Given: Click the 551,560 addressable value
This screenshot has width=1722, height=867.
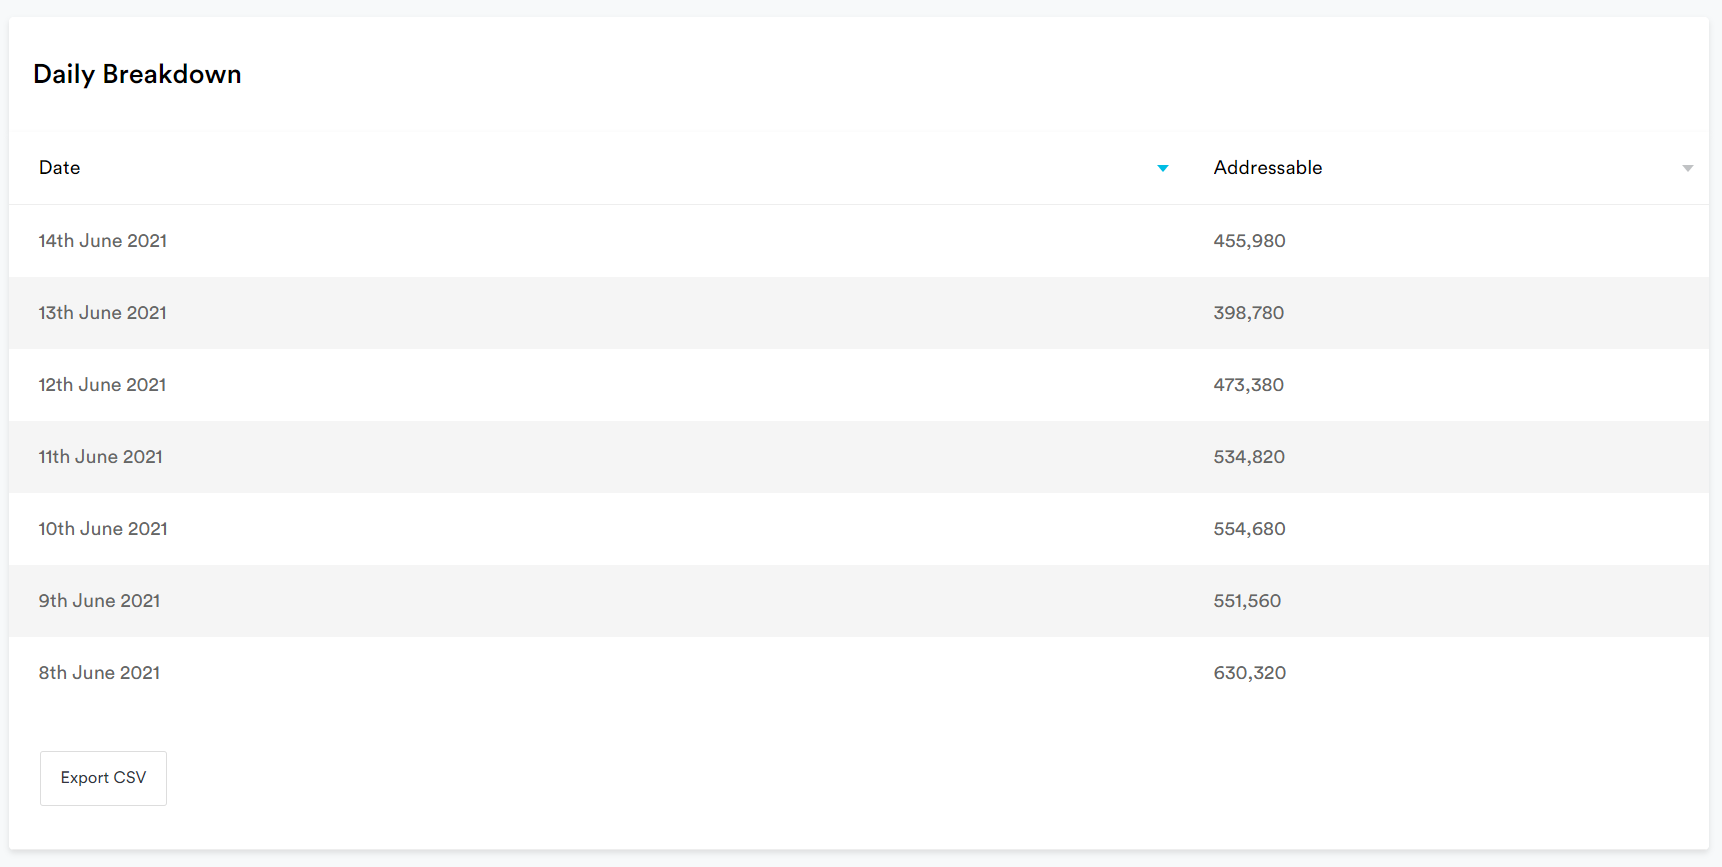Looking at the screenshot, I should [1247, 601].
